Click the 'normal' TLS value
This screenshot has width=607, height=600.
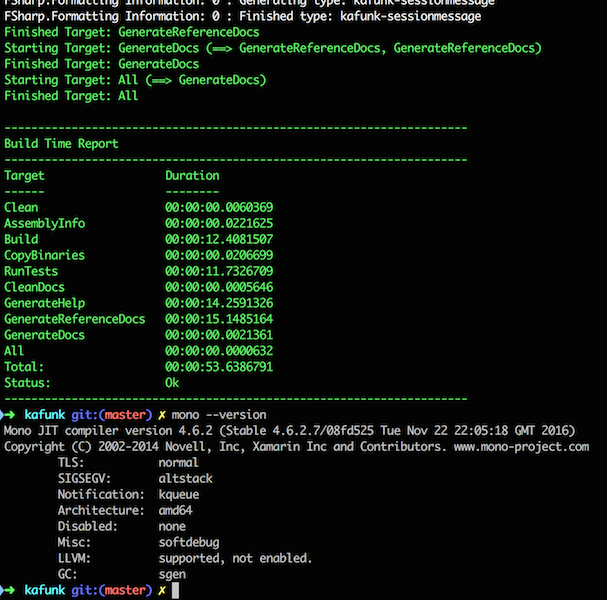pos(178,463)
